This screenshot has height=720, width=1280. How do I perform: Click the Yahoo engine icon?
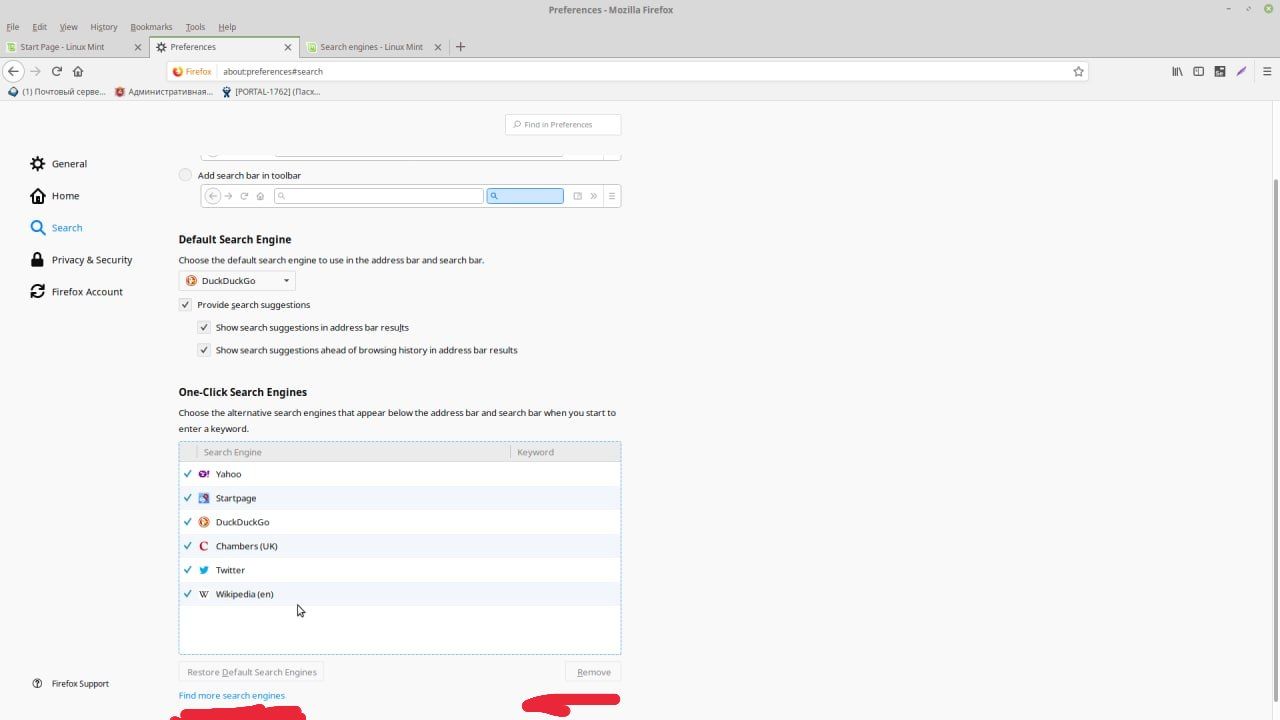point(204,474)
